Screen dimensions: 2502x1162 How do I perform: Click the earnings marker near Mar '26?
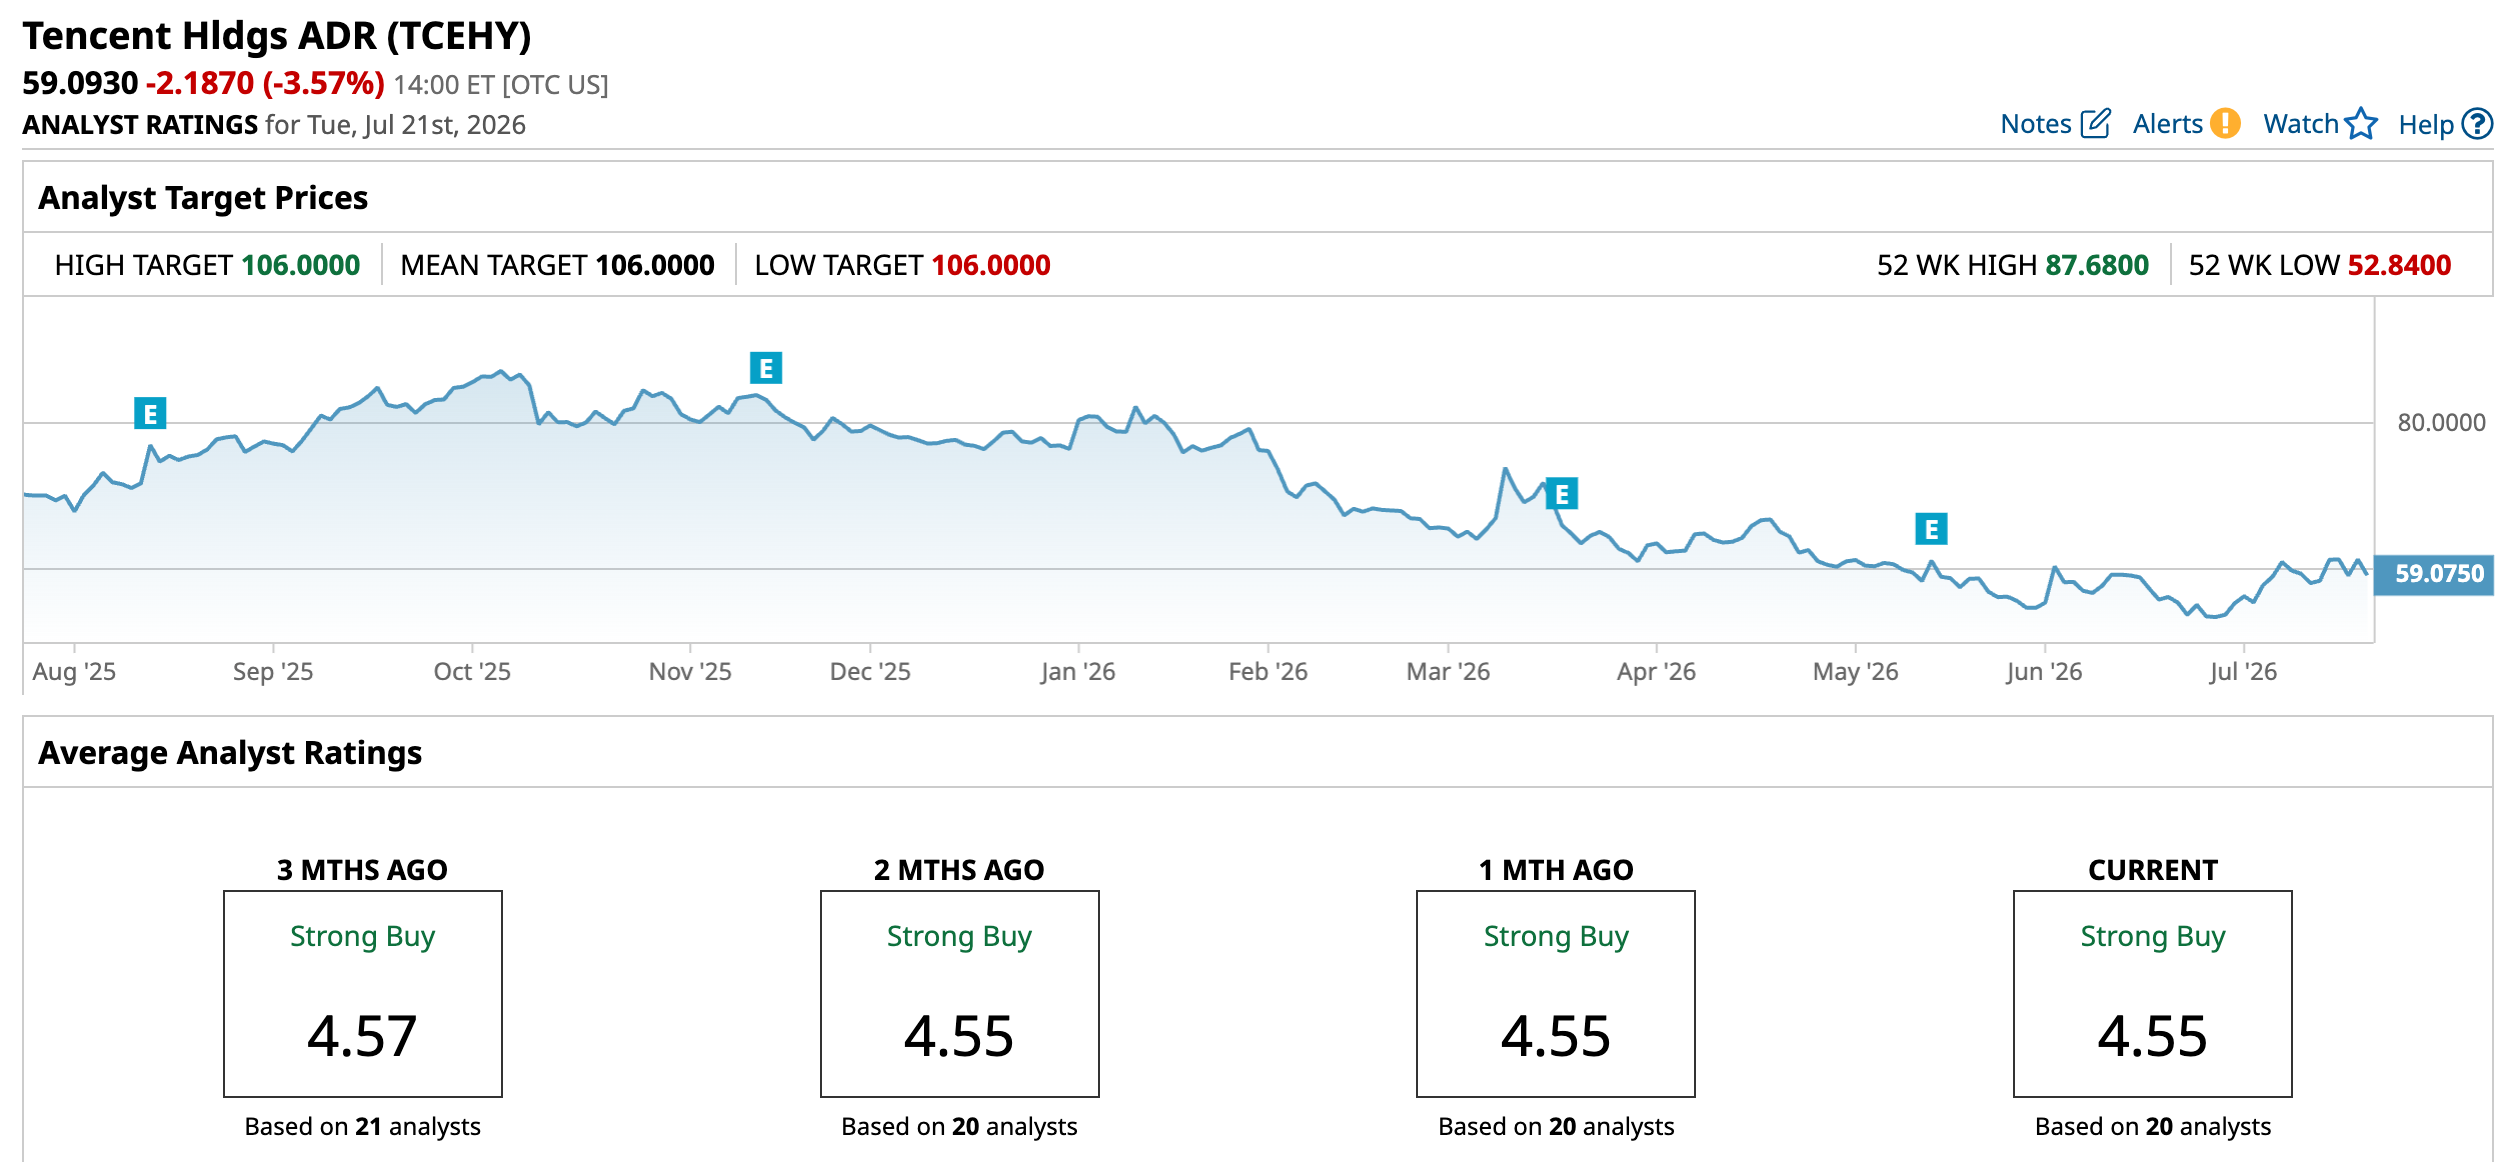click(x=1561, y=494)
